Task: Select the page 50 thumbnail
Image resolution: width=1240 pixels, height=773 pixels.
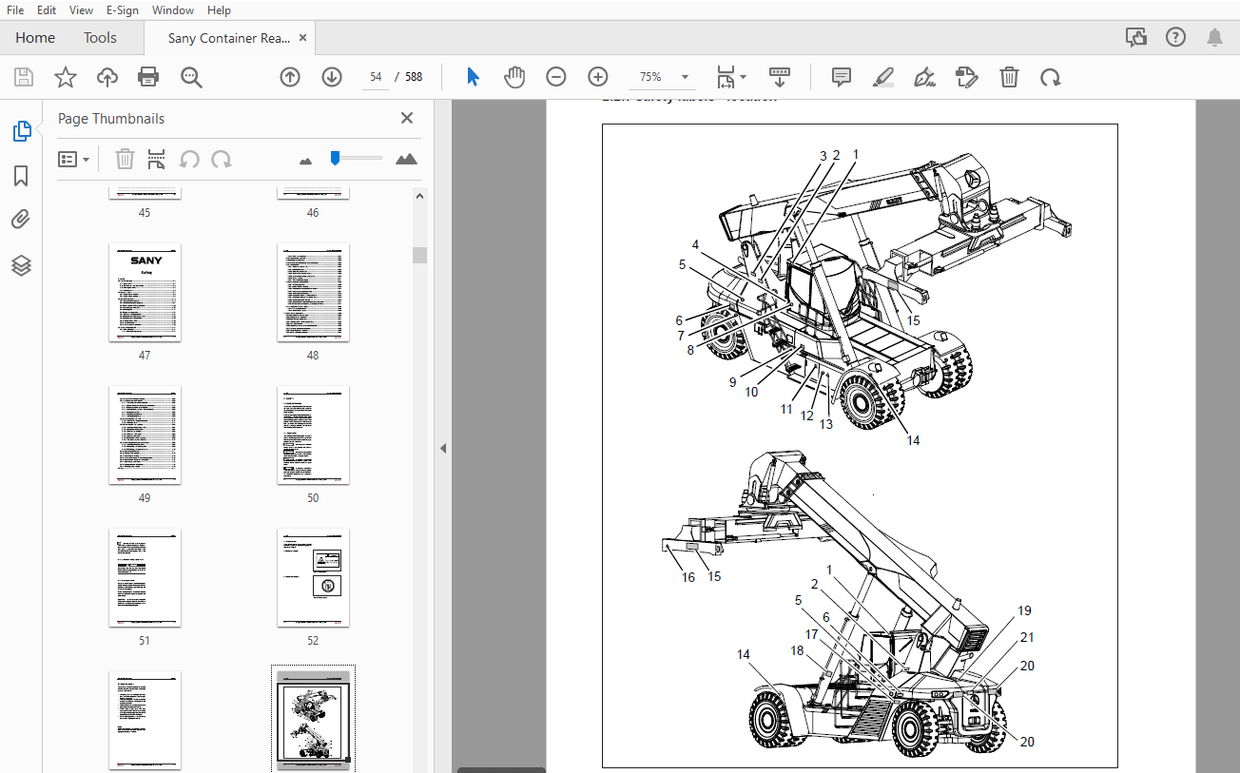Action: tap(313, 435)
